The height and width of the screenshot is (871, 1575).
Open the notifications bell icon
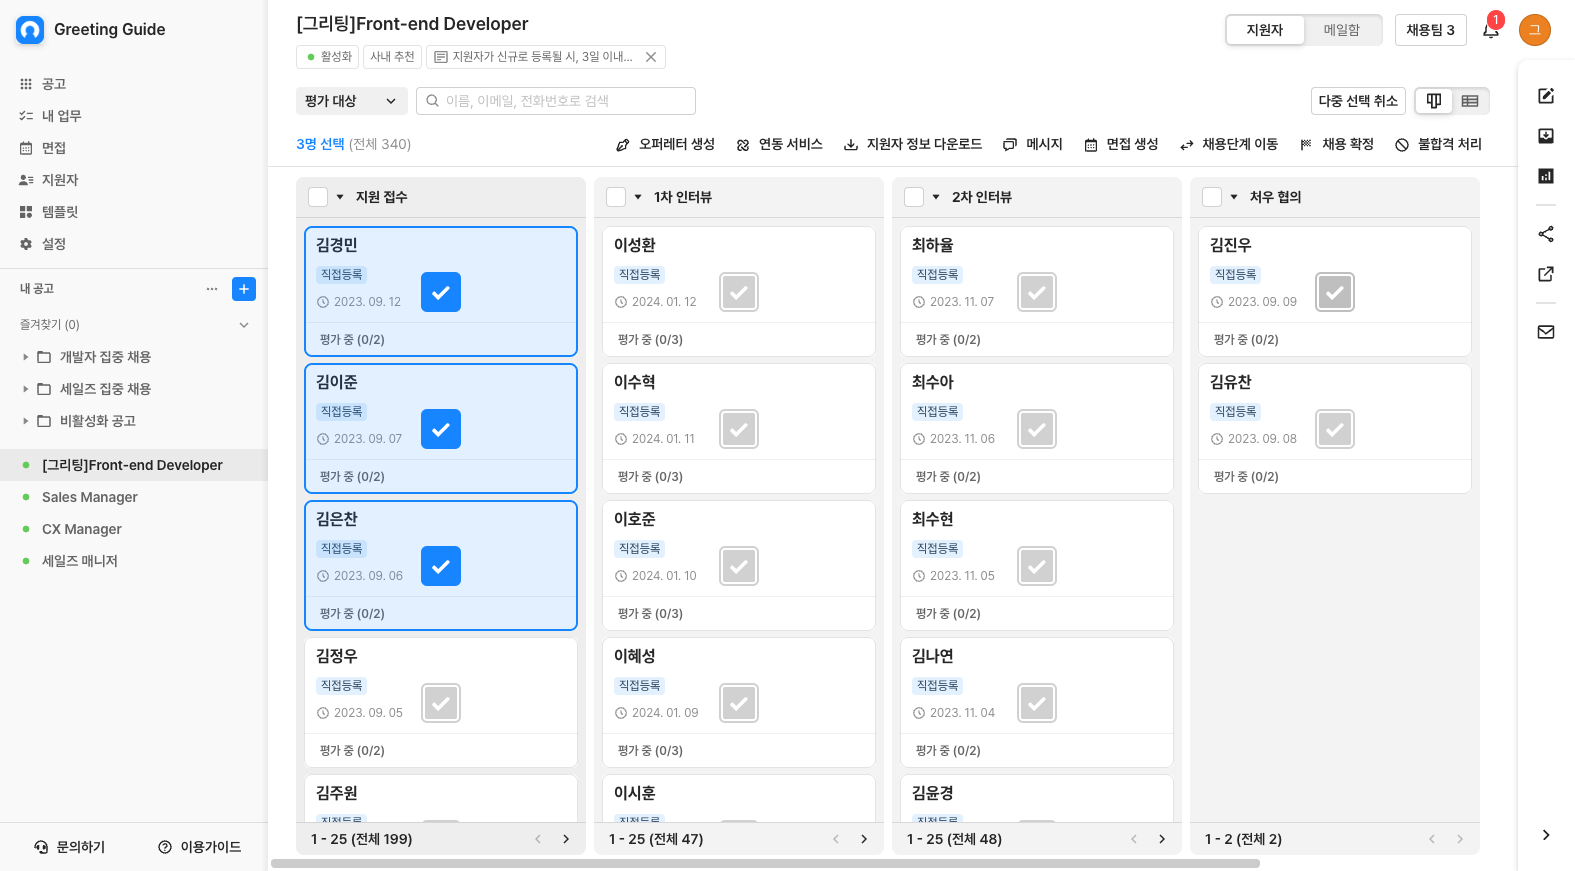coord(1490,30)
